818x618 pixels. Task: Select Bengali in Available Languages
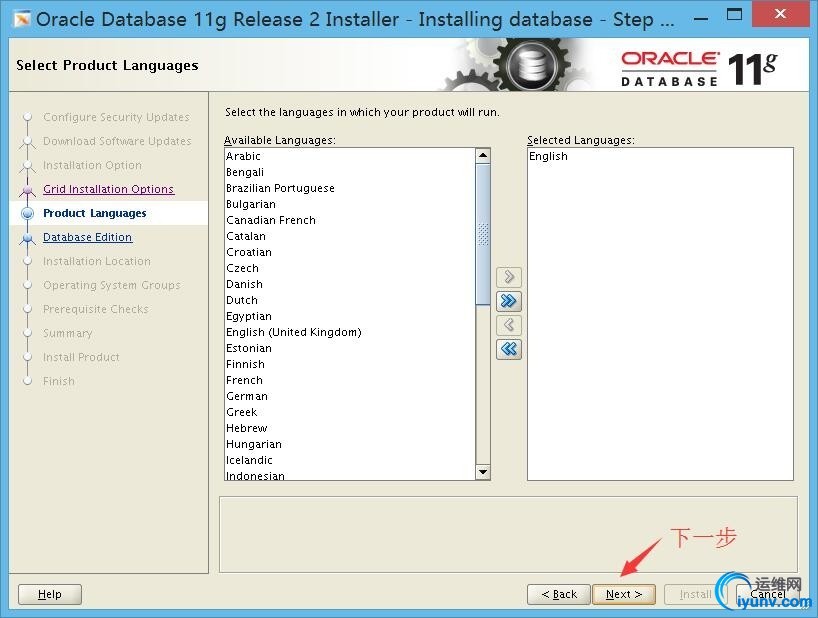[350, 172]
